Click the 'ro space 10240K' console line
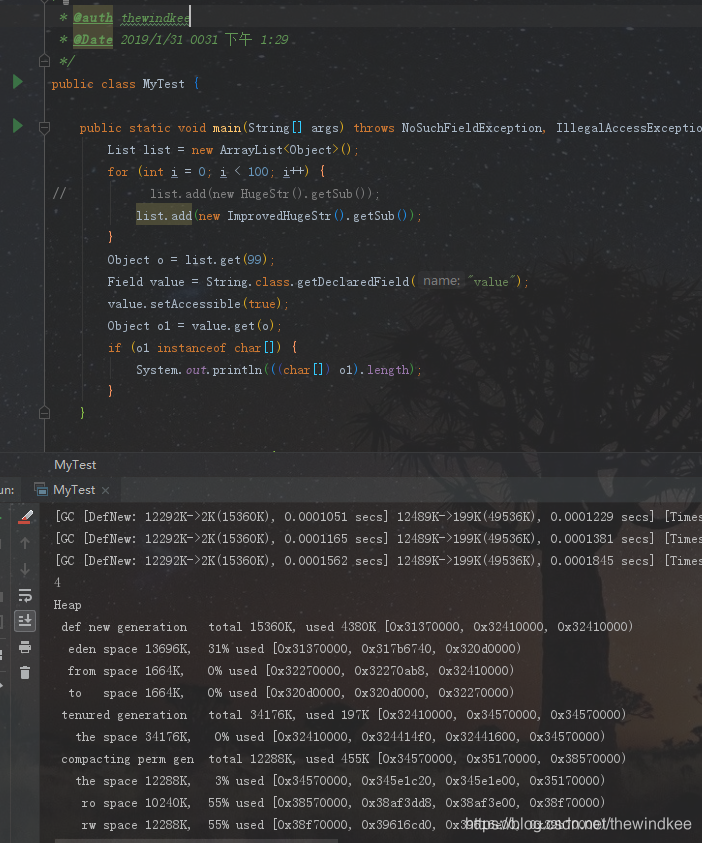The width and height of the screenshot is (702, 843). point(343,803)
